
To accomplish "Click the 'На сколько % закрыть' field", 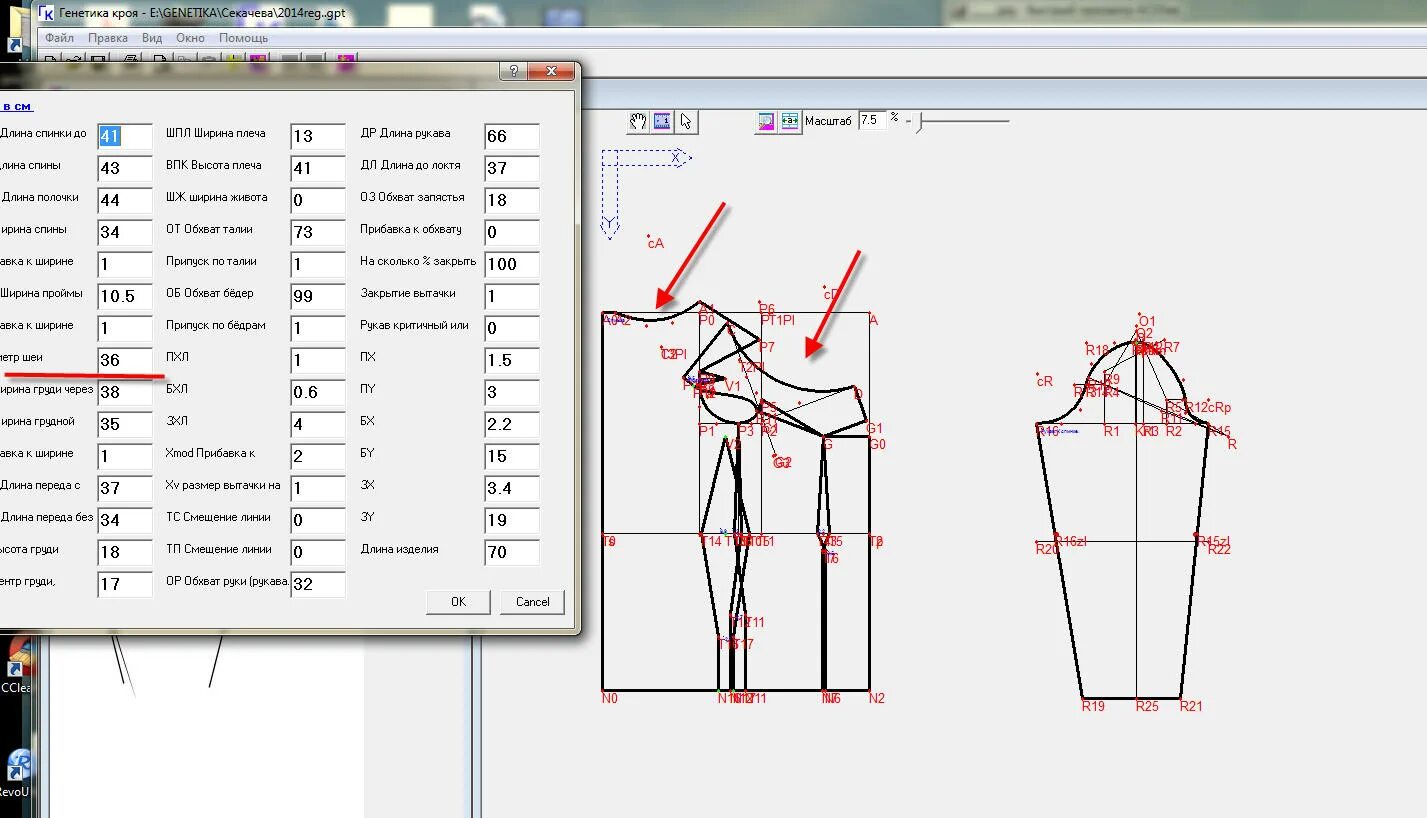I will tap(512, 264).
